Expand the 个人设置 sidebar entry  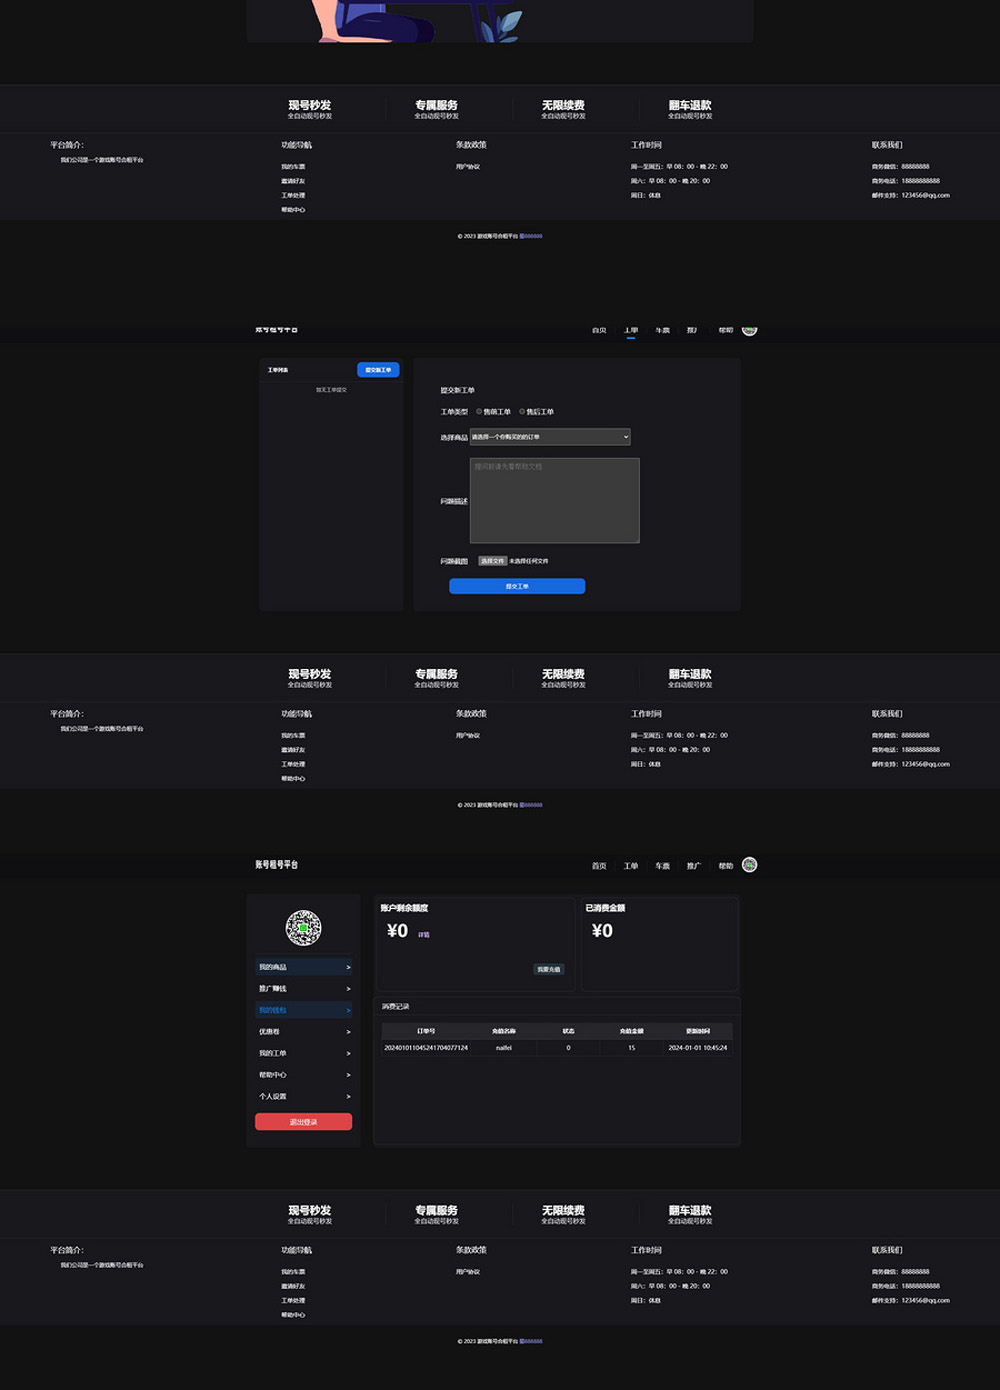click(303, 1097)
